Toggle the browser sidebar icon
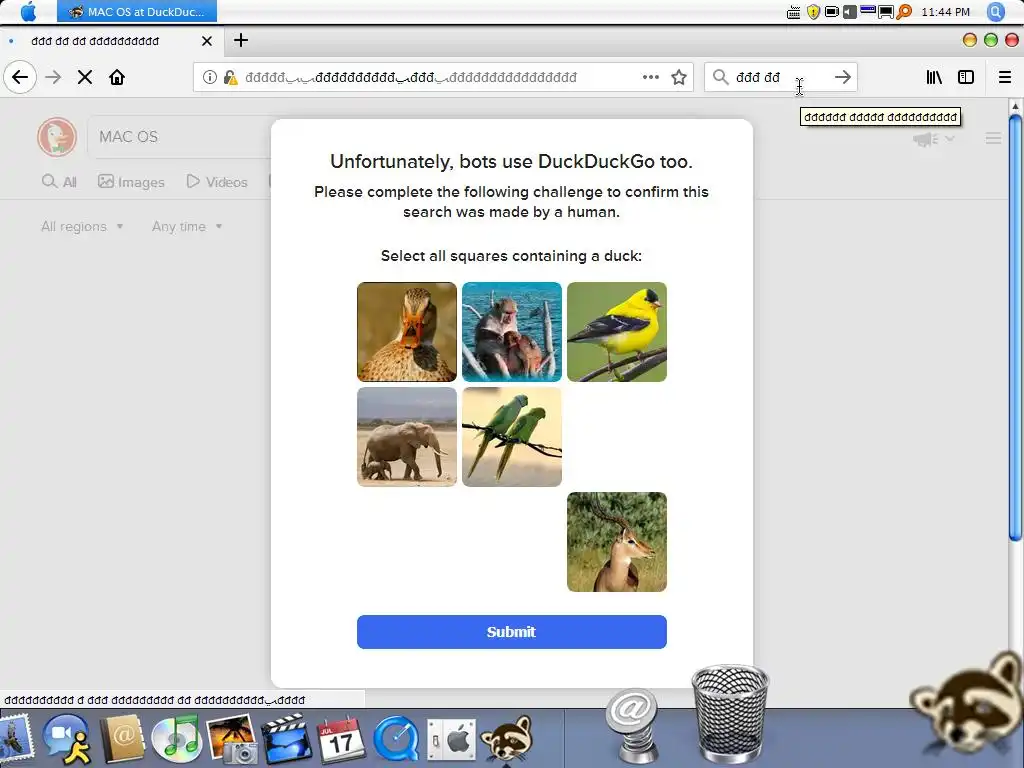 966,77
